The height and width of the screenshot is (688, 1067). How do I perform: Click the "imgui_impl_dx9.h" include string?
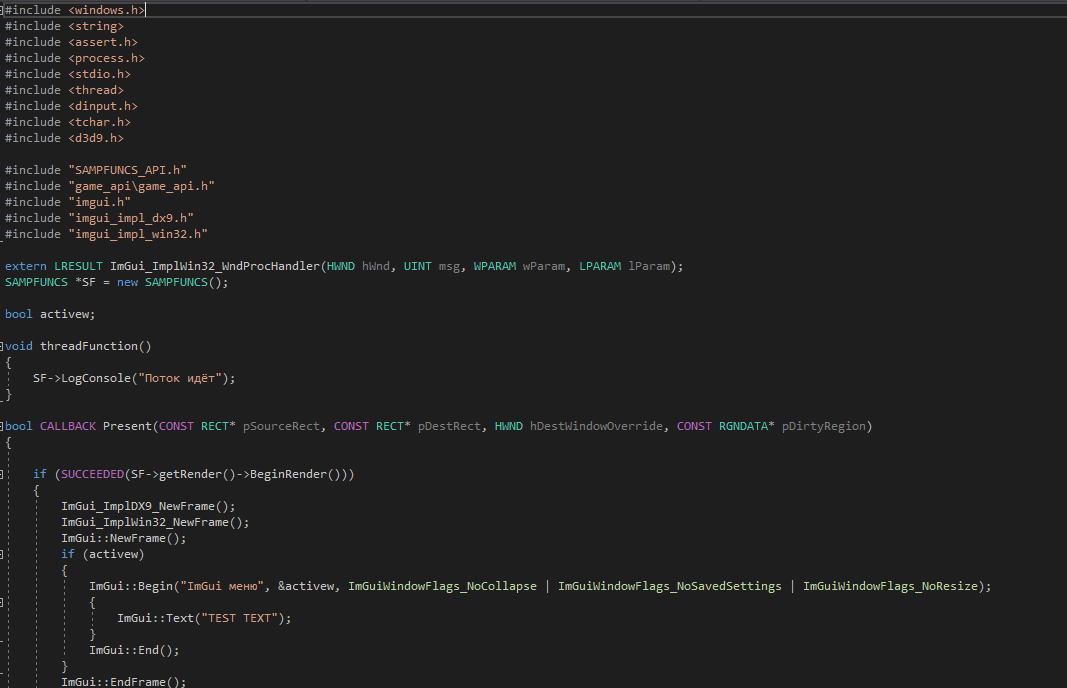pos(131,218)
